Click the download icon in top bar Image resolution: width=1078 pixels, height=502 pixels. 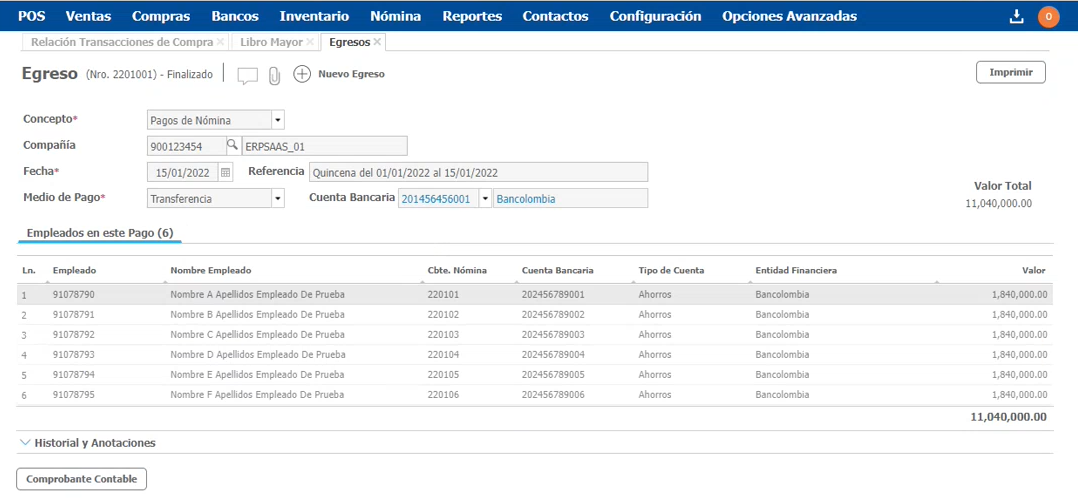[1017, 16]
